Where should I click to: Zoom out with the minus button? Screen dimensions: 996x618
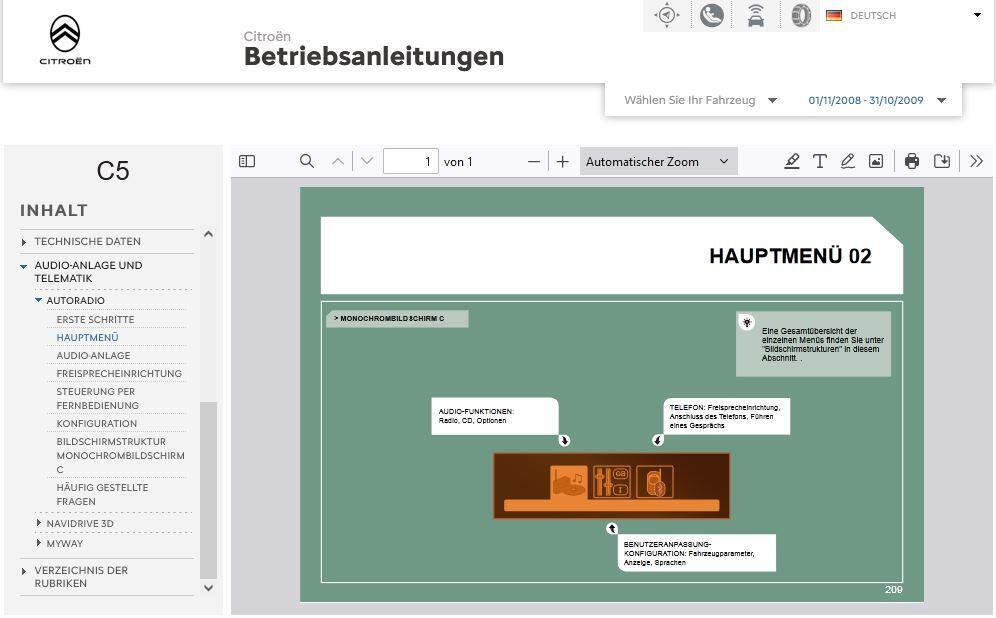[534, 162]
